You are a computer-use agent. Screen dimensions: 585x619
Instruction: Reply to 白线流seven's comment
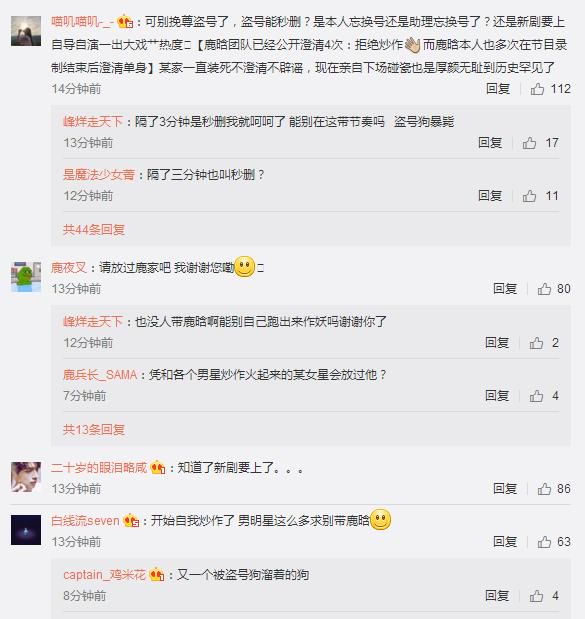click(505, 542)
